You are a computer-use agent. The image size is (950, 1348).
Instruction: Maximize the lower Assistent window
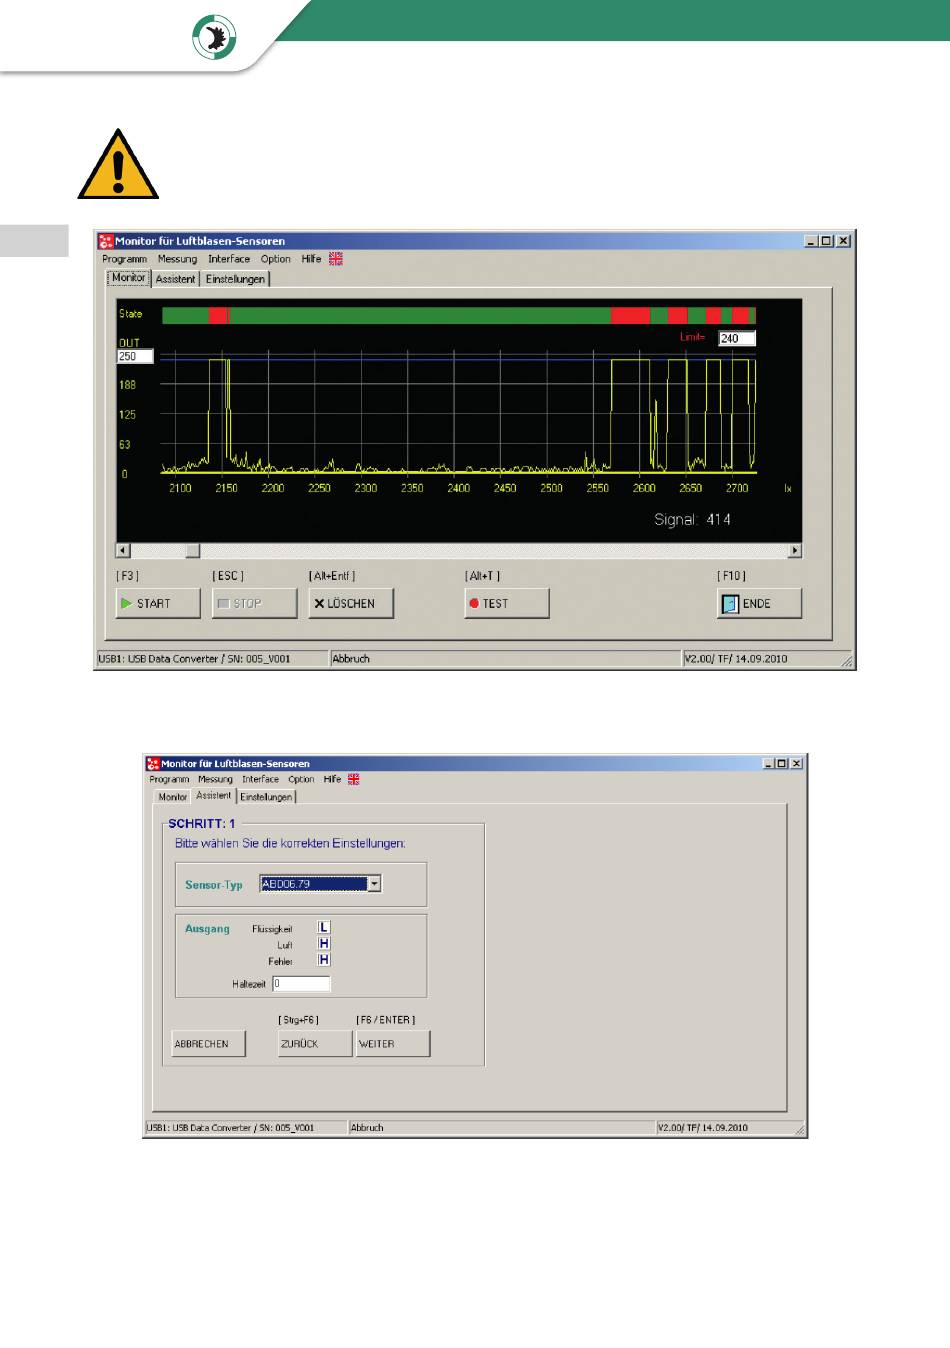point(782,763)
